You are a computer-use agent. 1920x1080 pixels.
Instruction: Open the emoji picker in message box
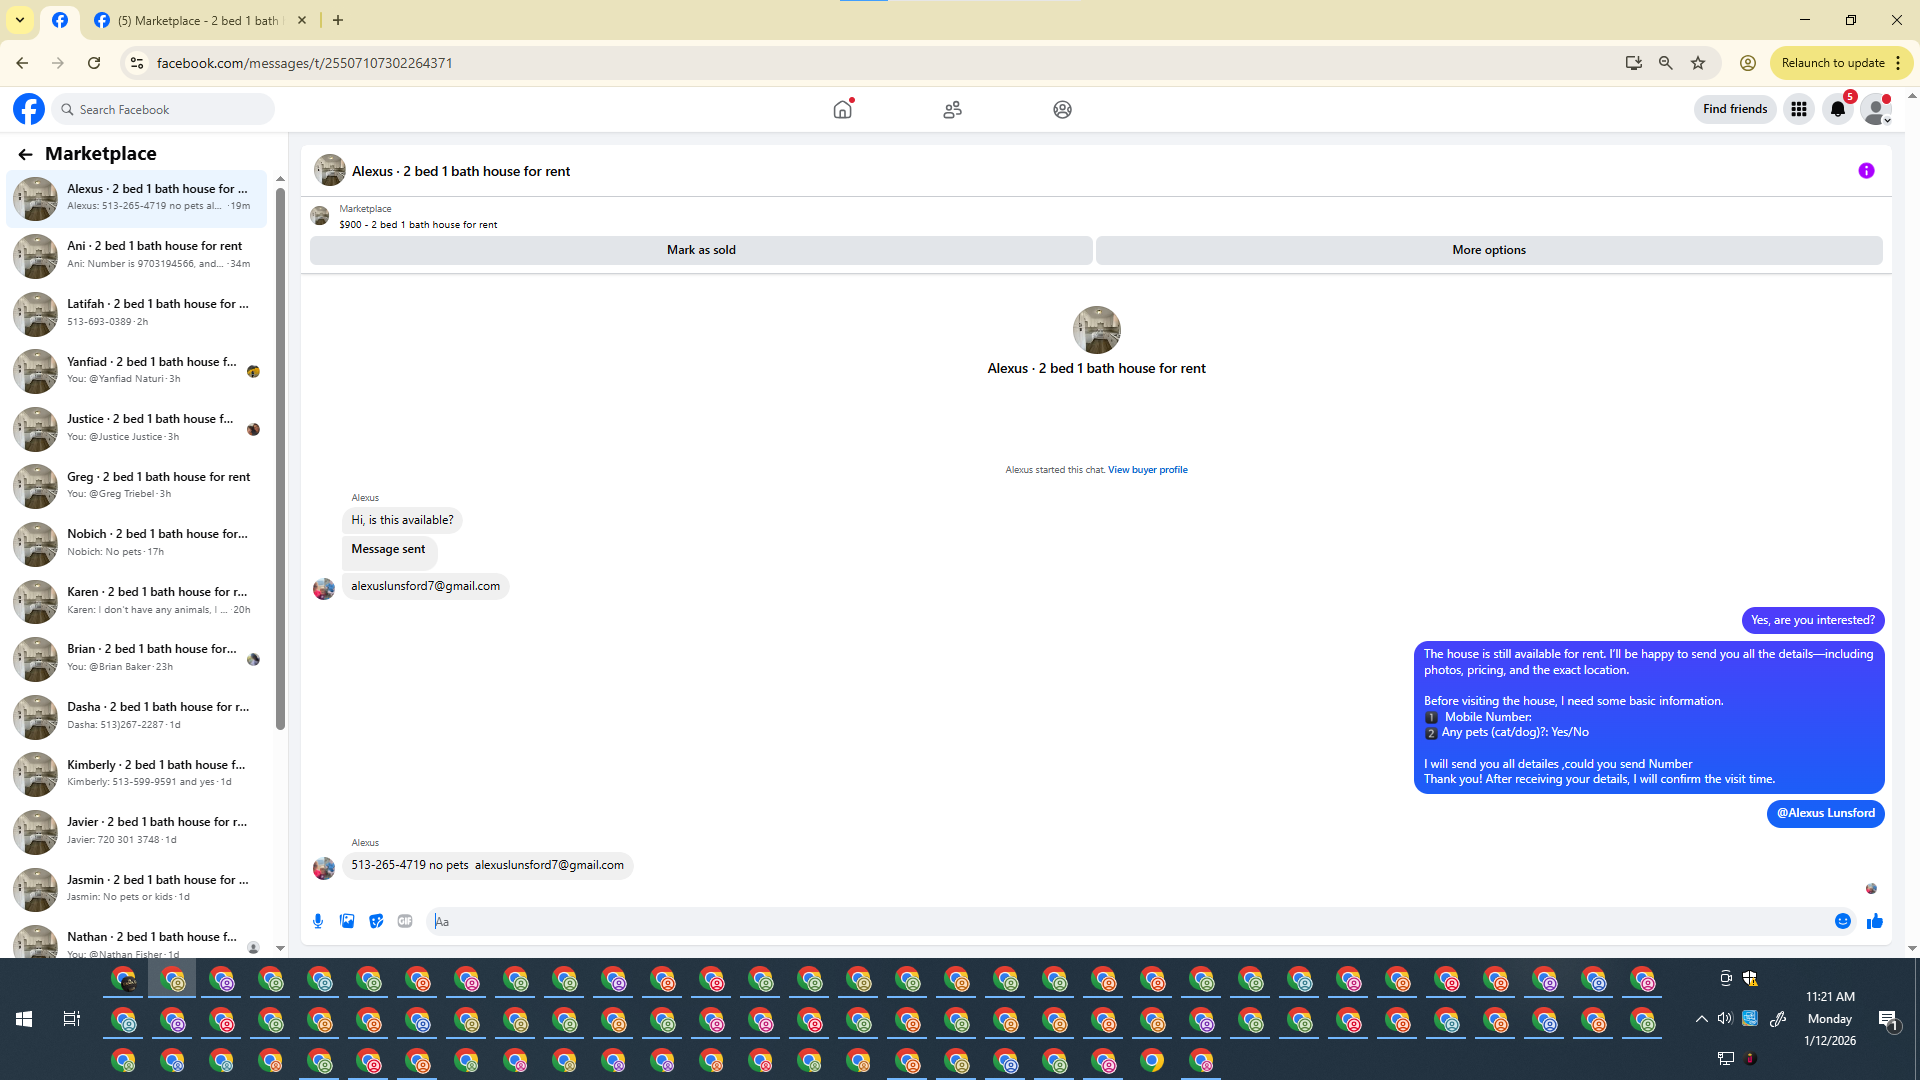(1842, 921)
